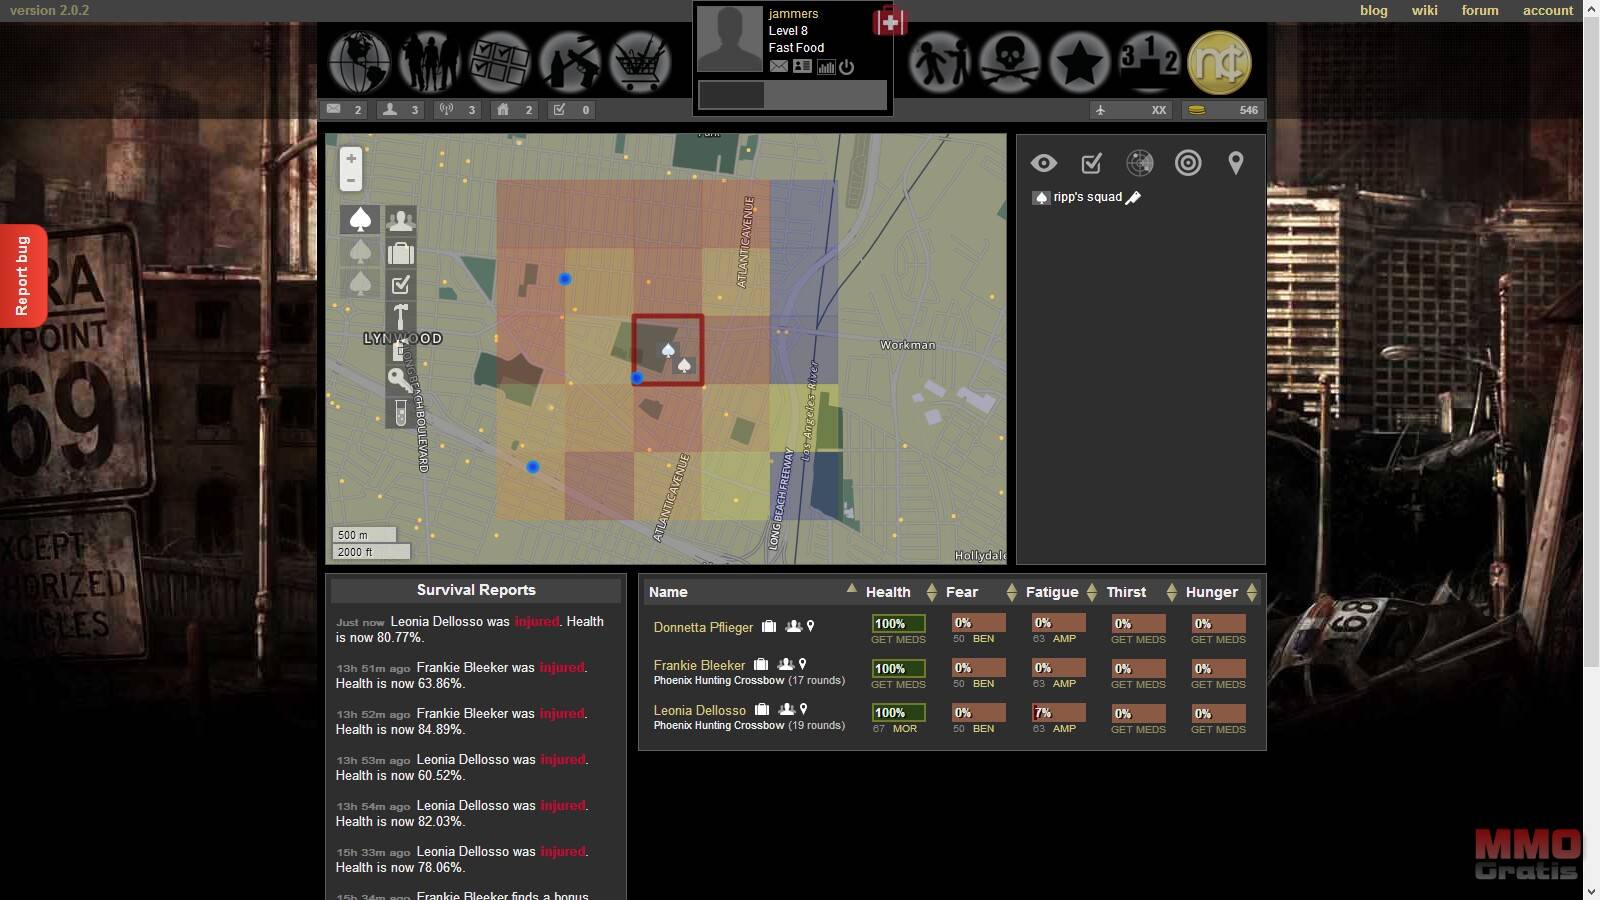Sort survivors by the Fatigue column arrows
Image resolution: width=1600 pixels, height=900 pixels.
pos(1091,592)
